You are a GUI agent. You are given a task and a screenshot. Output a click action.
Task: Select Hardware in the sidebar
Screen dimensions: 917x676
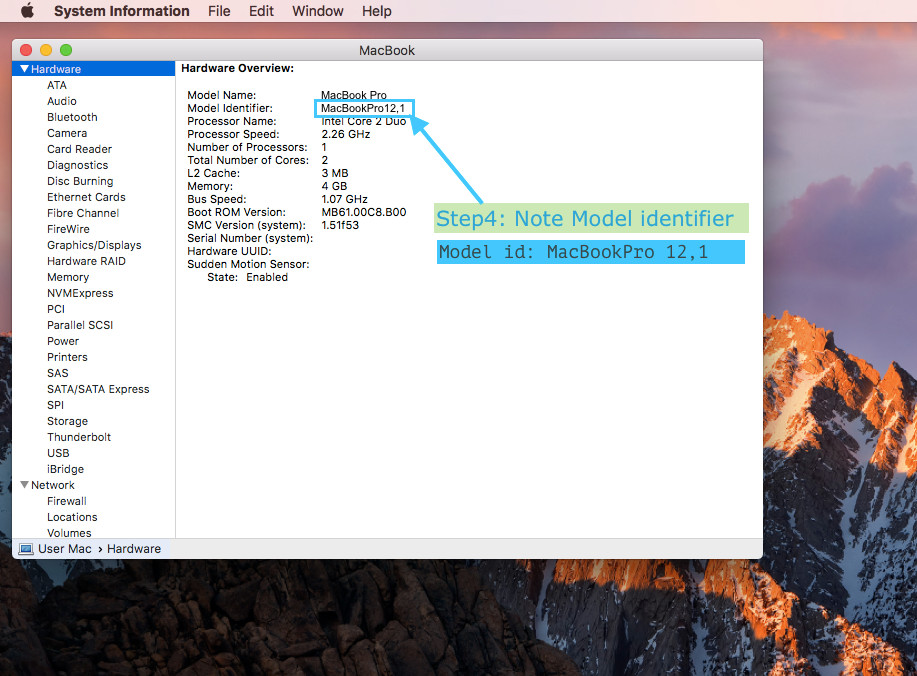click(94, 68)
